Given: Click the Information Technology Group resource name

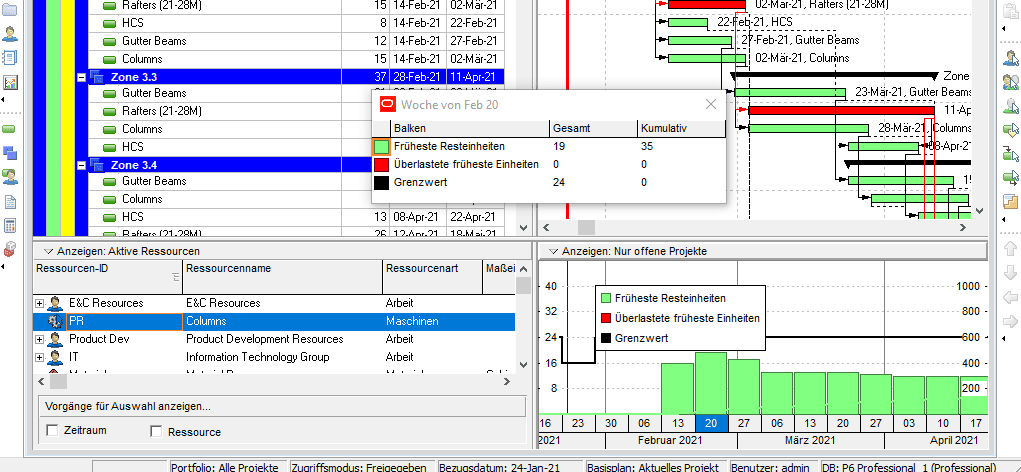Looking at the screenshot, I should coord(258,357).
